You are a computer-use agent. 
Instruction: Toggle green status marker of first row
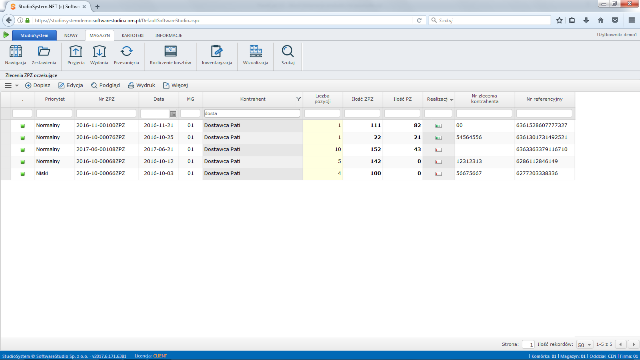(22, 126)
